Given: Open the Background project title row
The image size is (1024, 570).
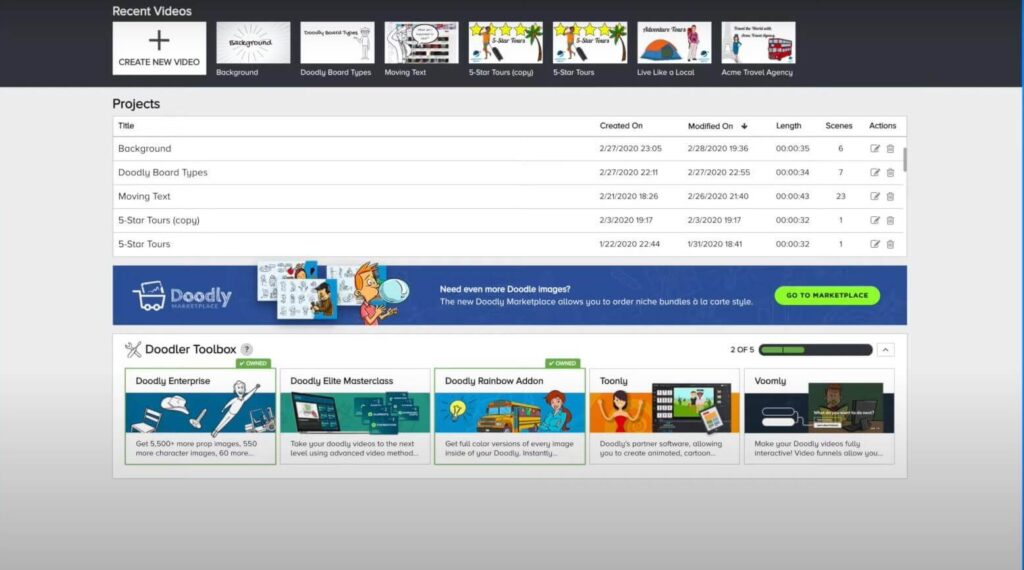Looking at the screenshot, I should point(144,148).
